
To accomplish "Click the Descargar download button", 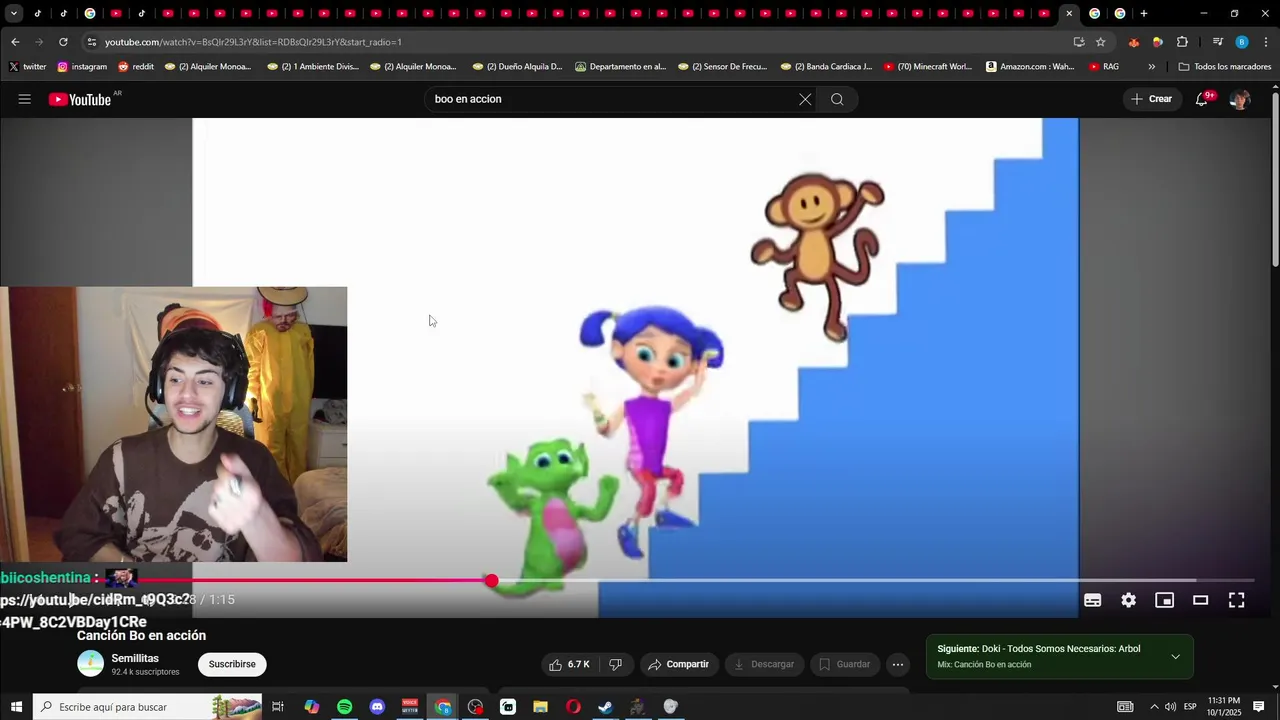I will (x=764, y=664).
